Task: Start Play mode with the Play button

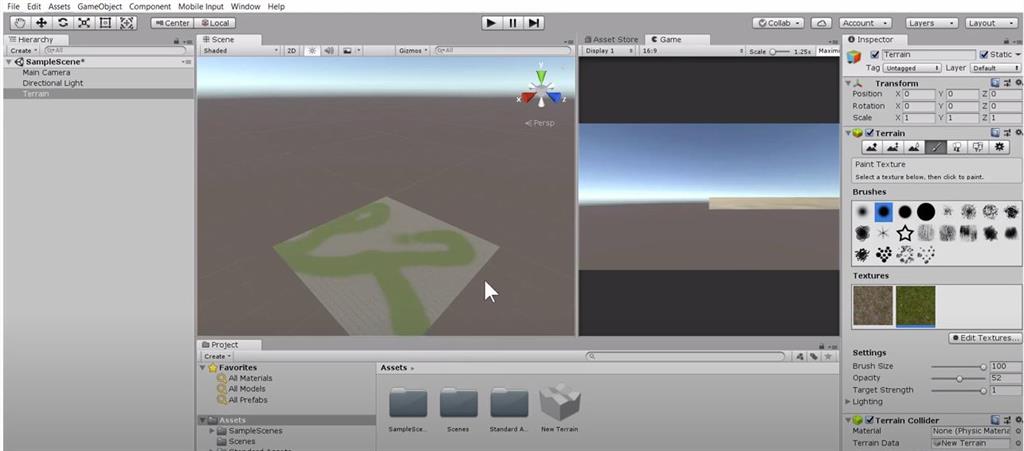Action: 491,23
